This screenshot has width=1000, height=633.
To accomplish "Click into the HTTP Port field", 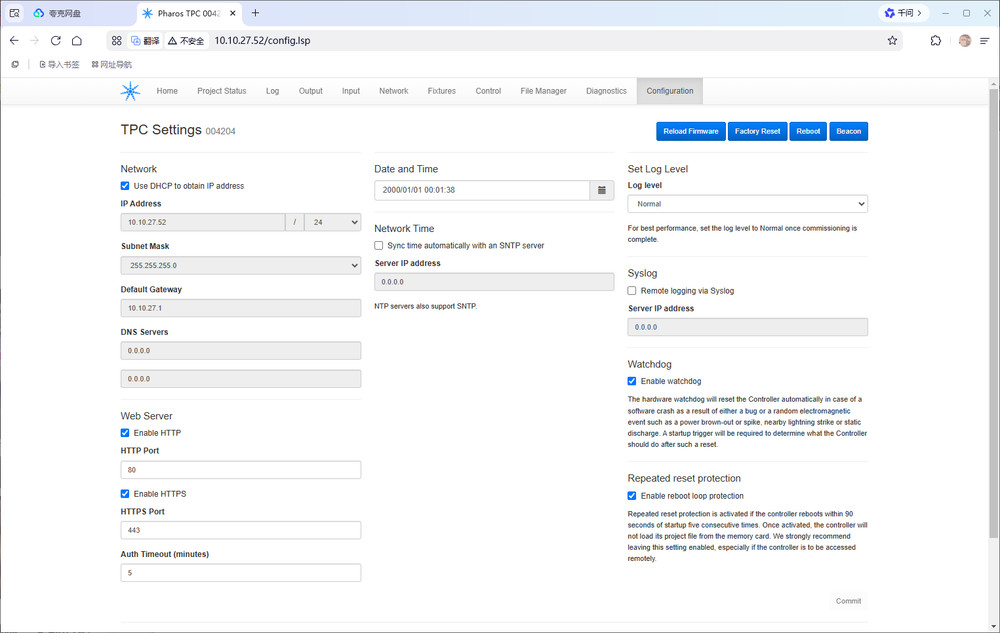I will click(x=240, y=470).
